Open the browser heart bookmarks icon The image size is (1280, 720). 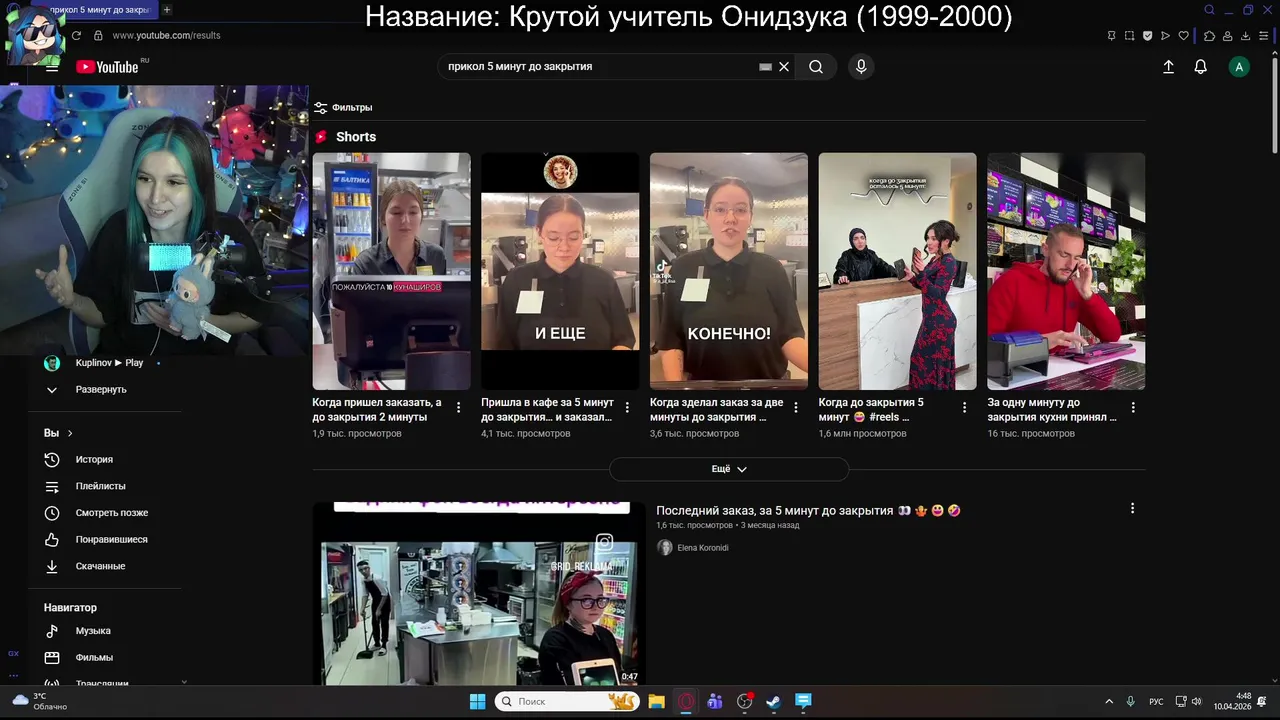(1183, 35)
